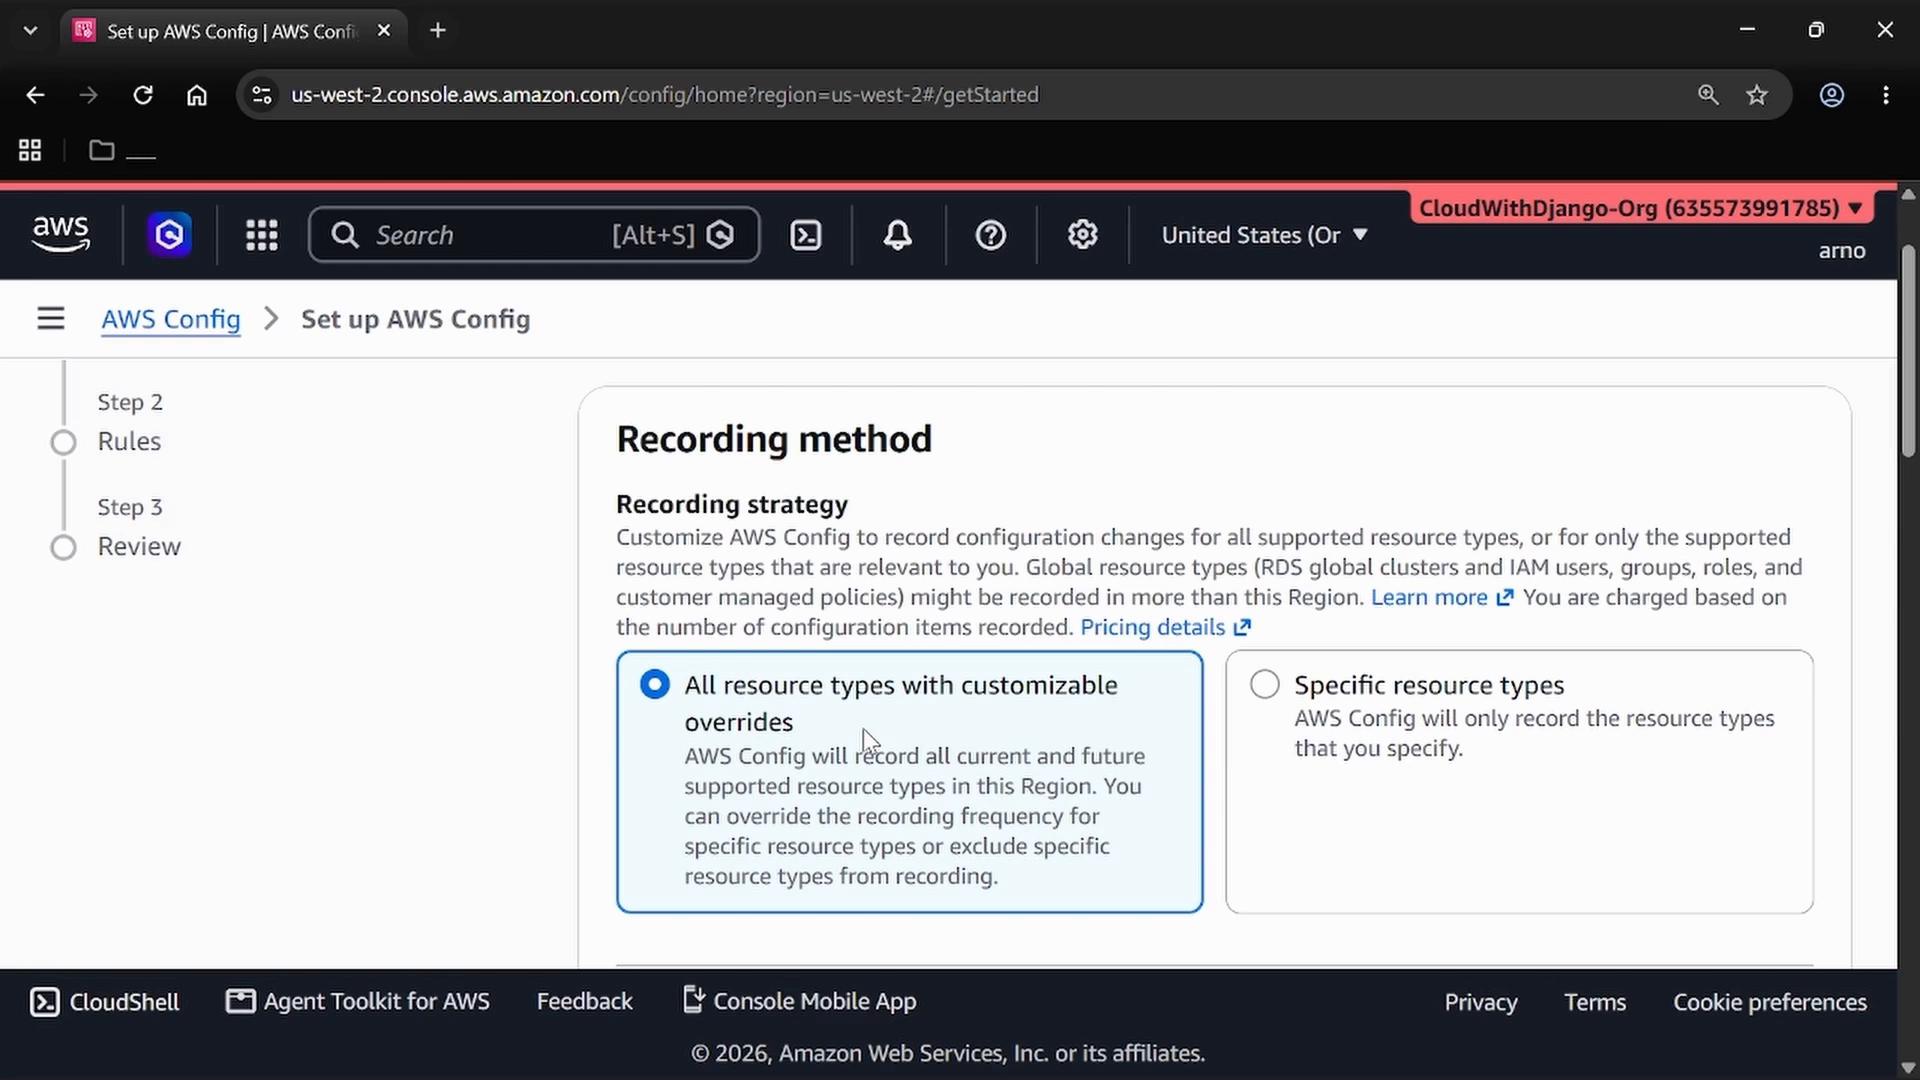Open the Learn more link
Viewport: 1920px width, 1080px height.
pos(1442,597)
